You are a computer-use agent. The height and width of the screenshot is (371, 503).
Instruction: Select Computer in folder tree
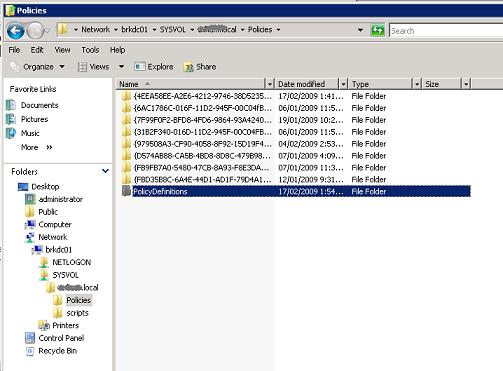[55, 225]
